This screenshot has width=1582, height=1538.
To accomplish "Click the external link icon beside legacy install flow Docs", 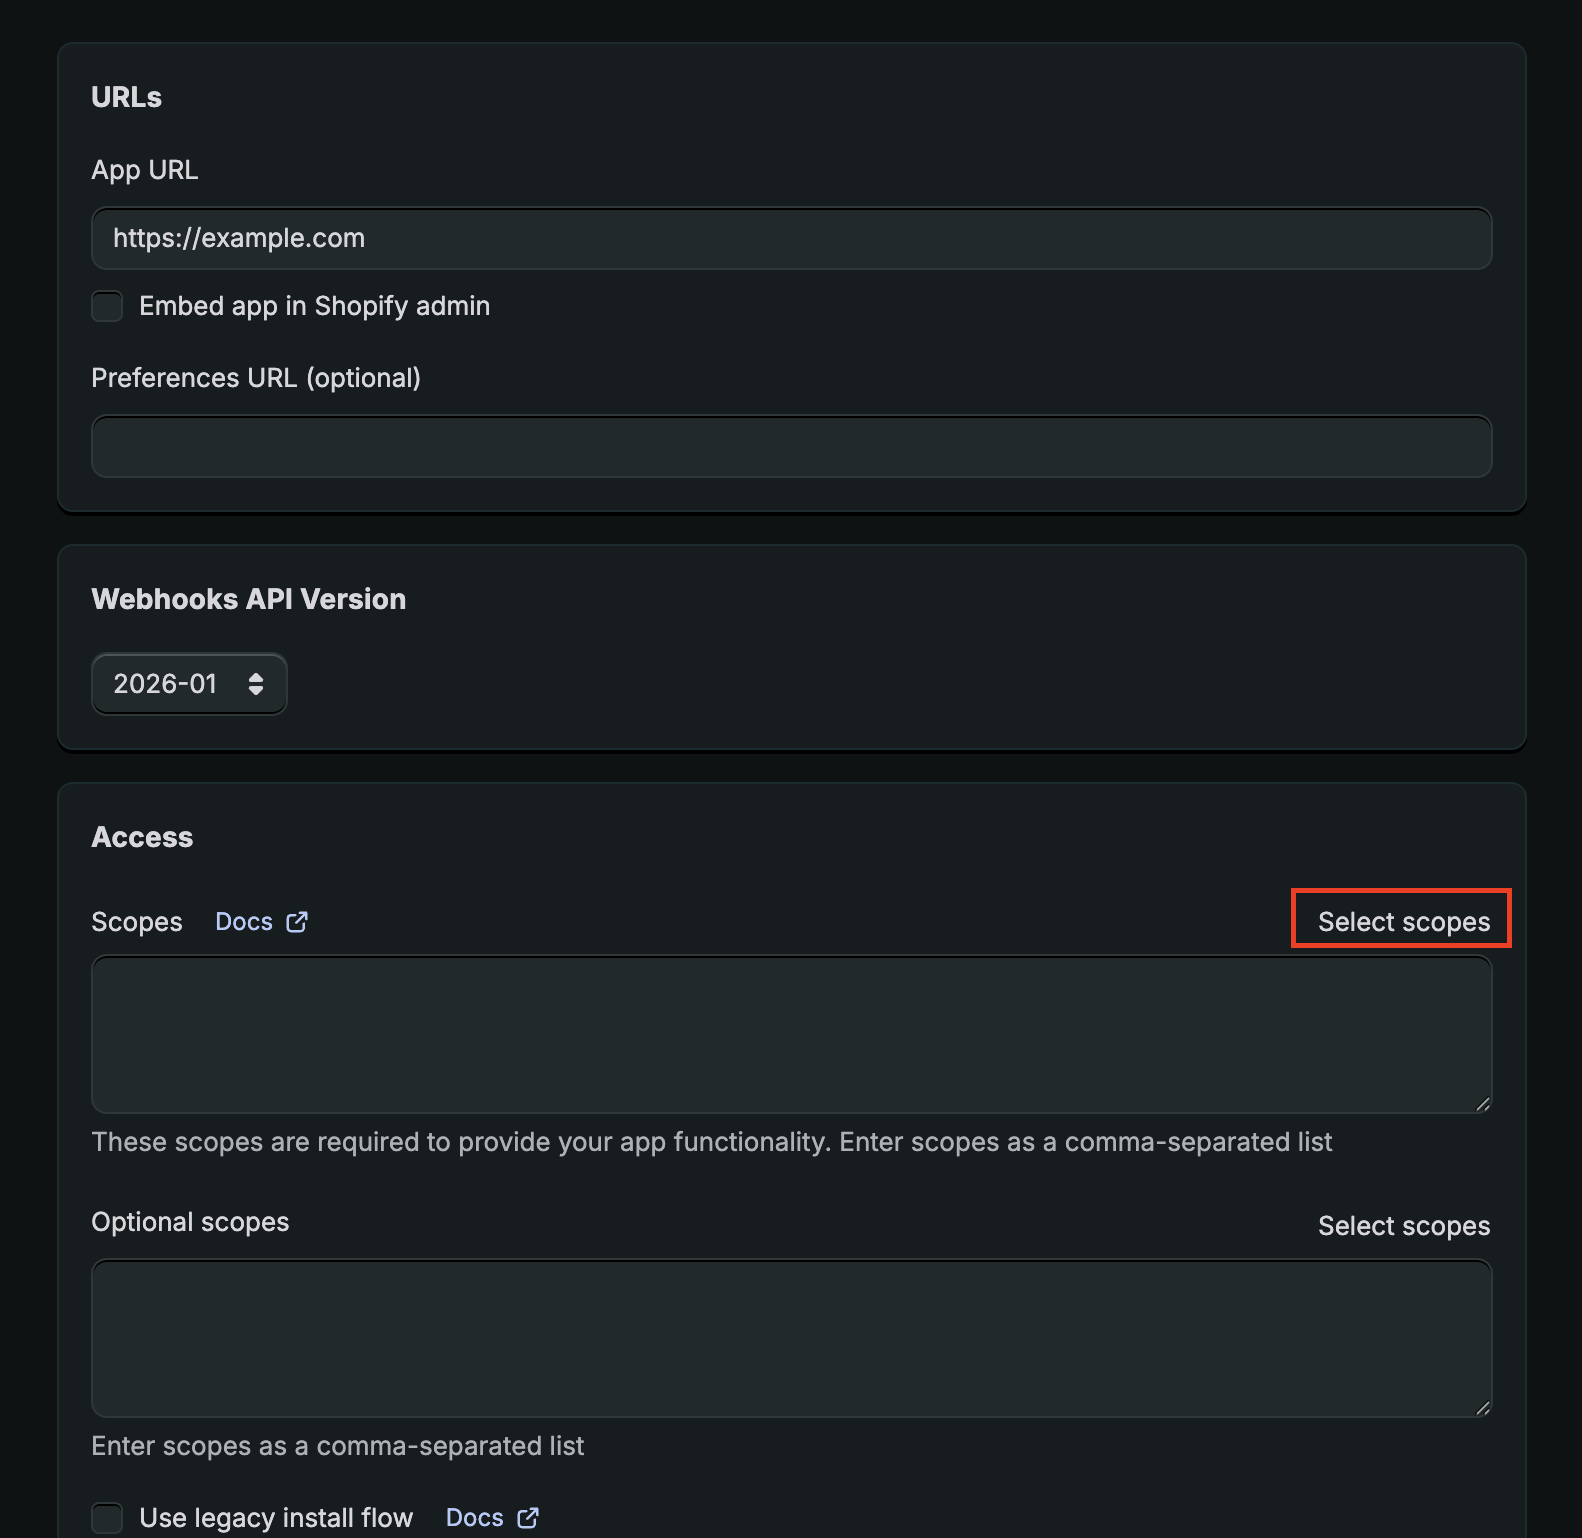I will [x=528, y=1518].
